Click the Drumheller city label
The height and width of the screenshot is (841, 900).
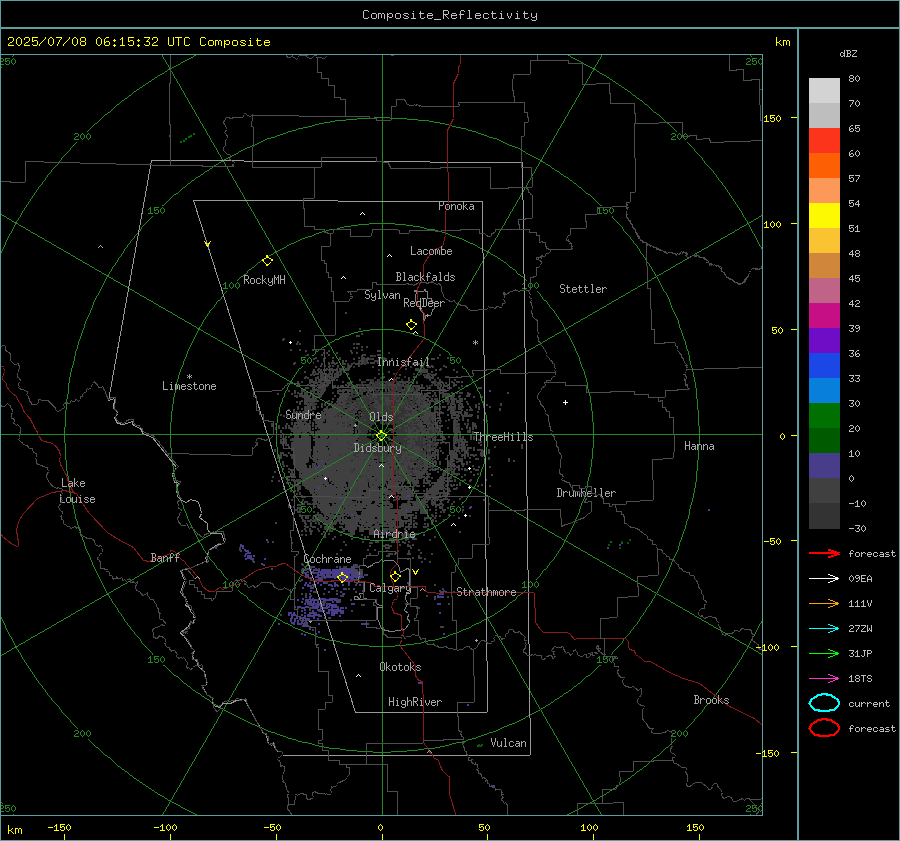coord(586,493)
